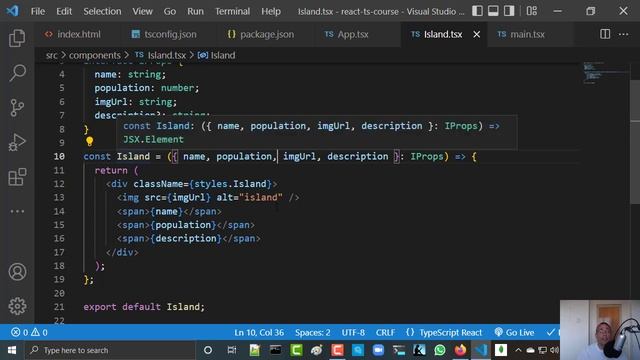Open the Run and Debug view

pyautogui.click(x=17, y=142)
